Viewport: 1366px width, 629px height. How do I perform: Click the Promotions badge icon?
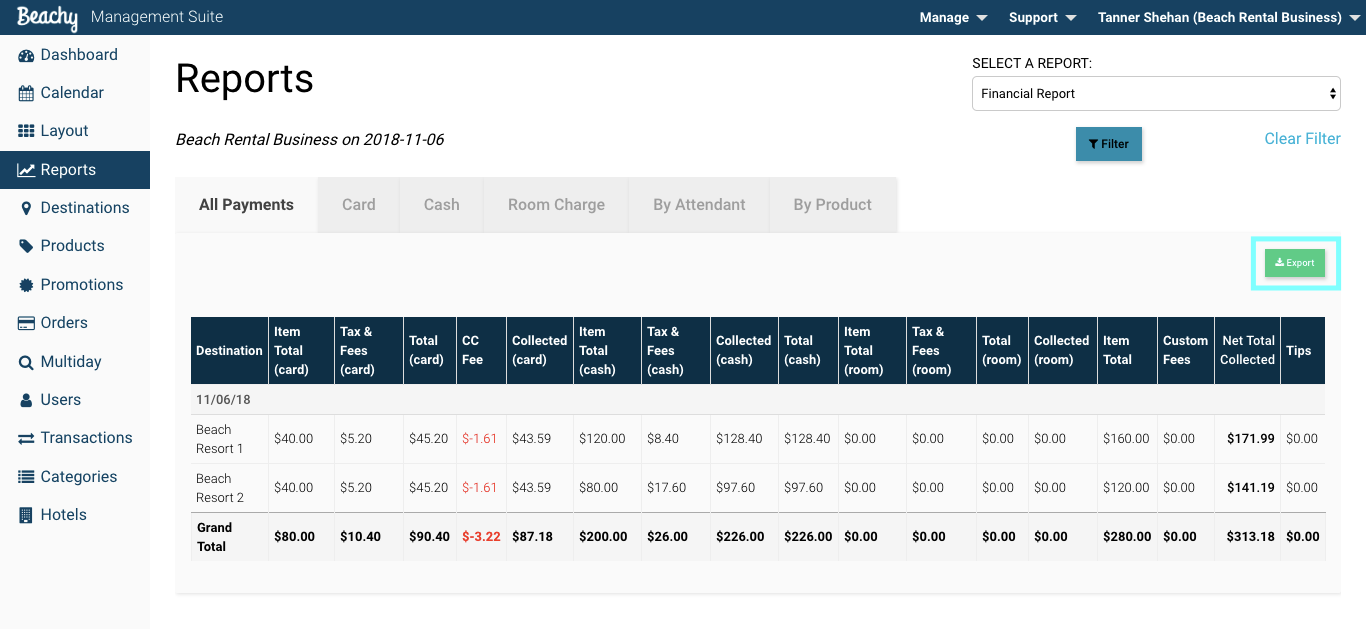(26, 285)
